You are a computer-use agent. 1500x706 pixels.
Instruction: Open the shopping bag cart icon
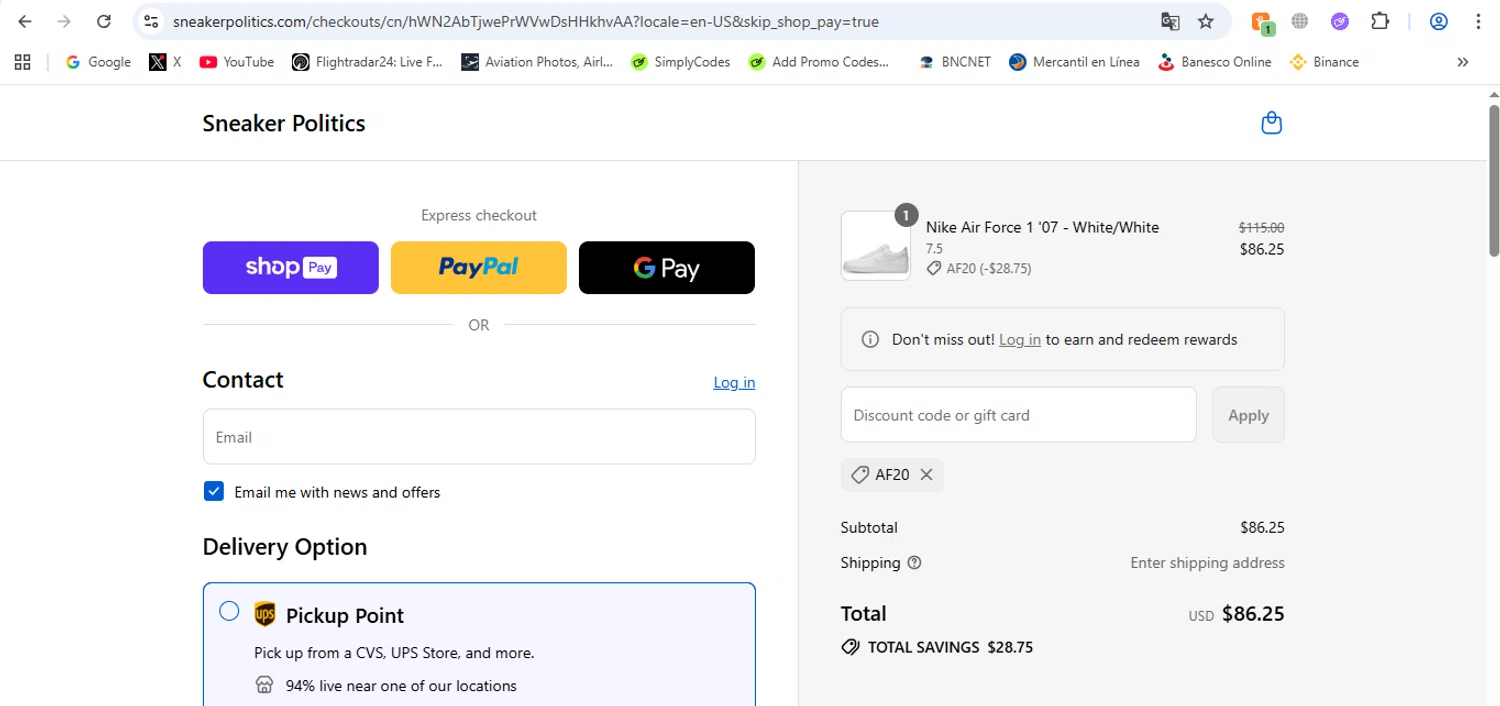click(1271, 123)
